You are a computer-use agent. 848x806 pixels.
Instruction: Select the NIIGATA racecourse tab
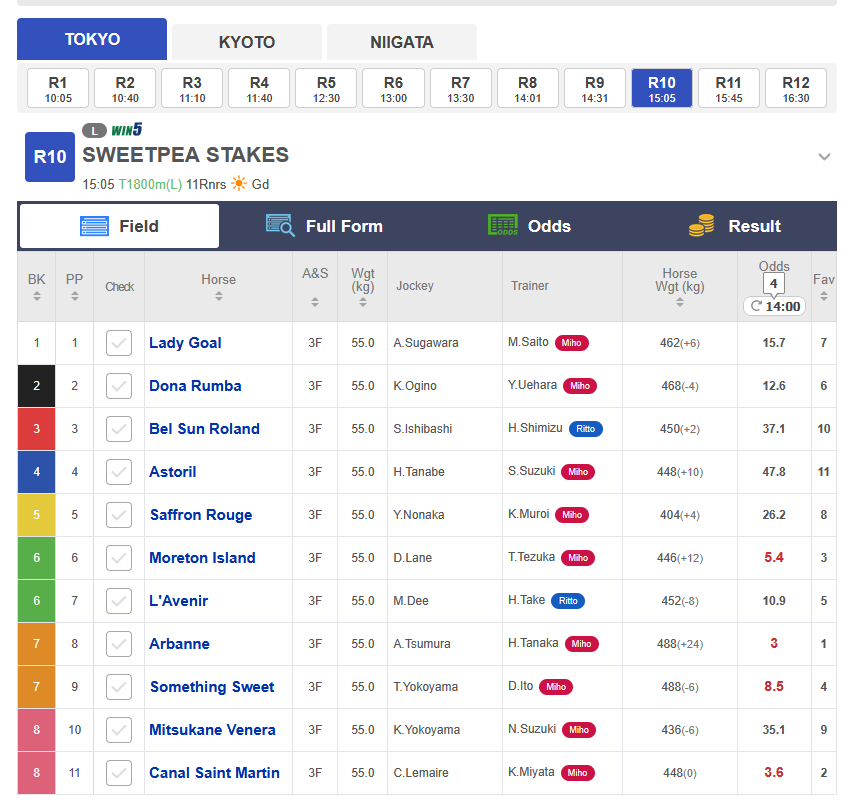pos(402,42)
